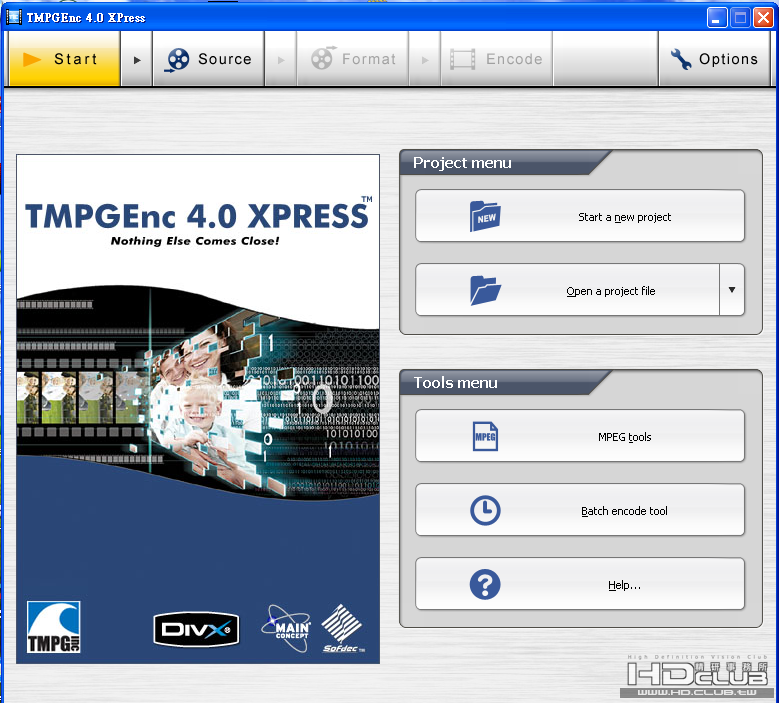
Task: Start a new project
Action: click(x=580, y=216)
